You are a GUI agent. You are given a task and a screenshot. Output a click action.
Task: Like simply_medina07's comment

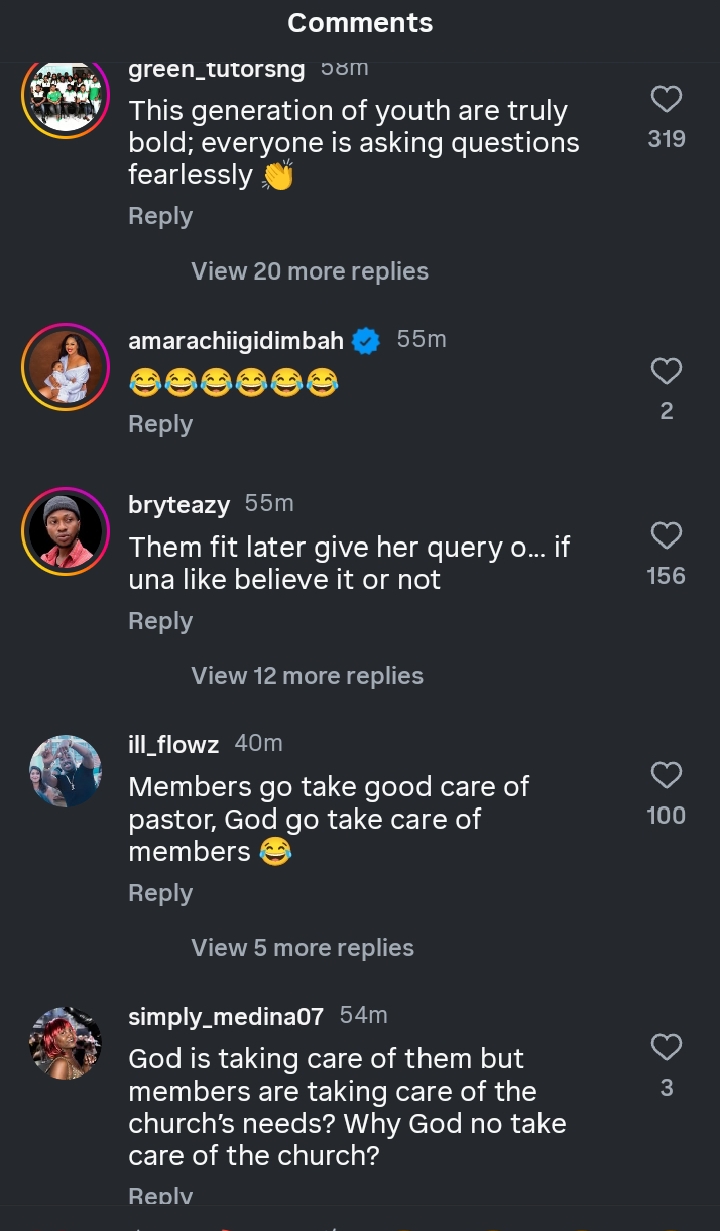tap(666, 1048)
